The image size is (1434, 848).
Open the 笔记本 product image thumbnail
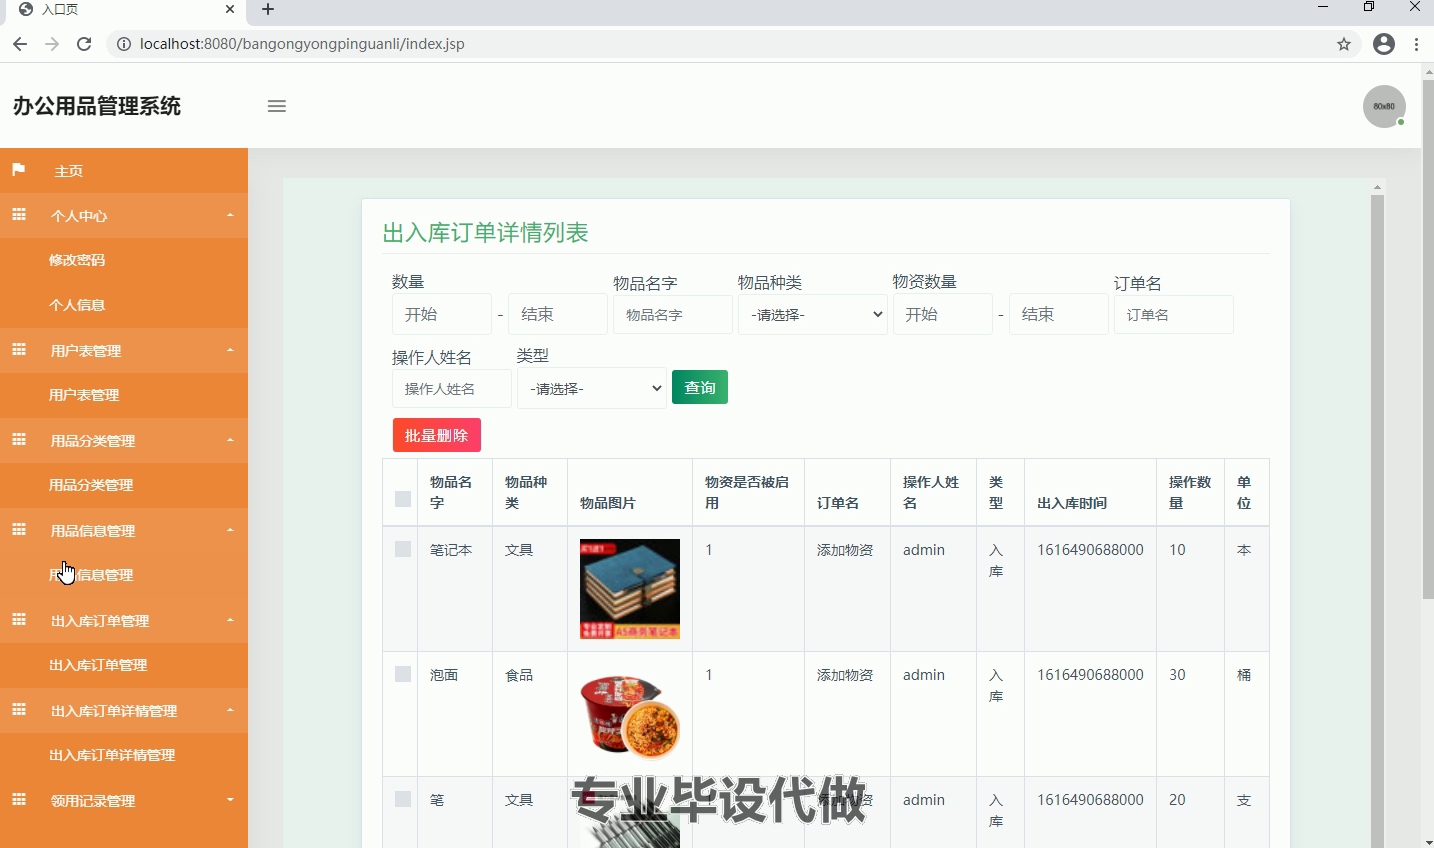click(630, 589)
